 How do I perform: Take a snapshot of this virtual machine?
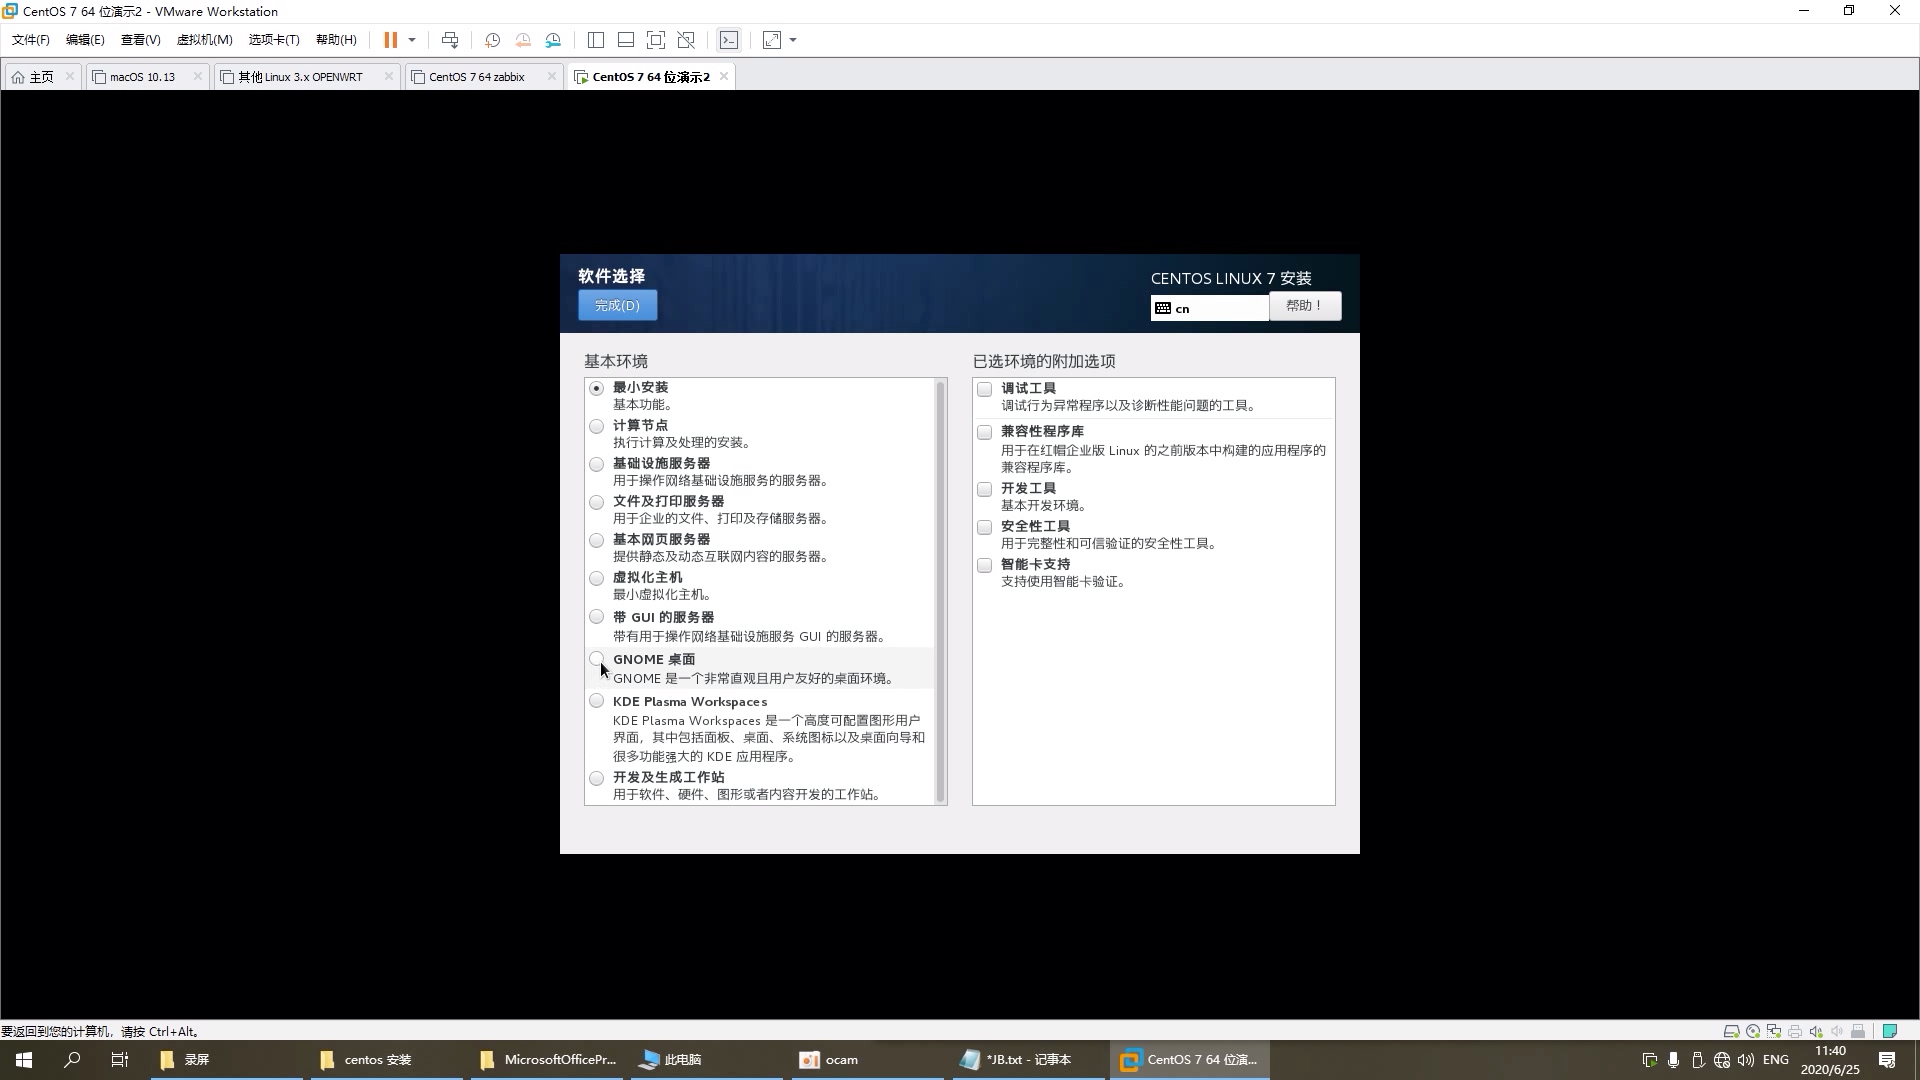coord(492,40)
